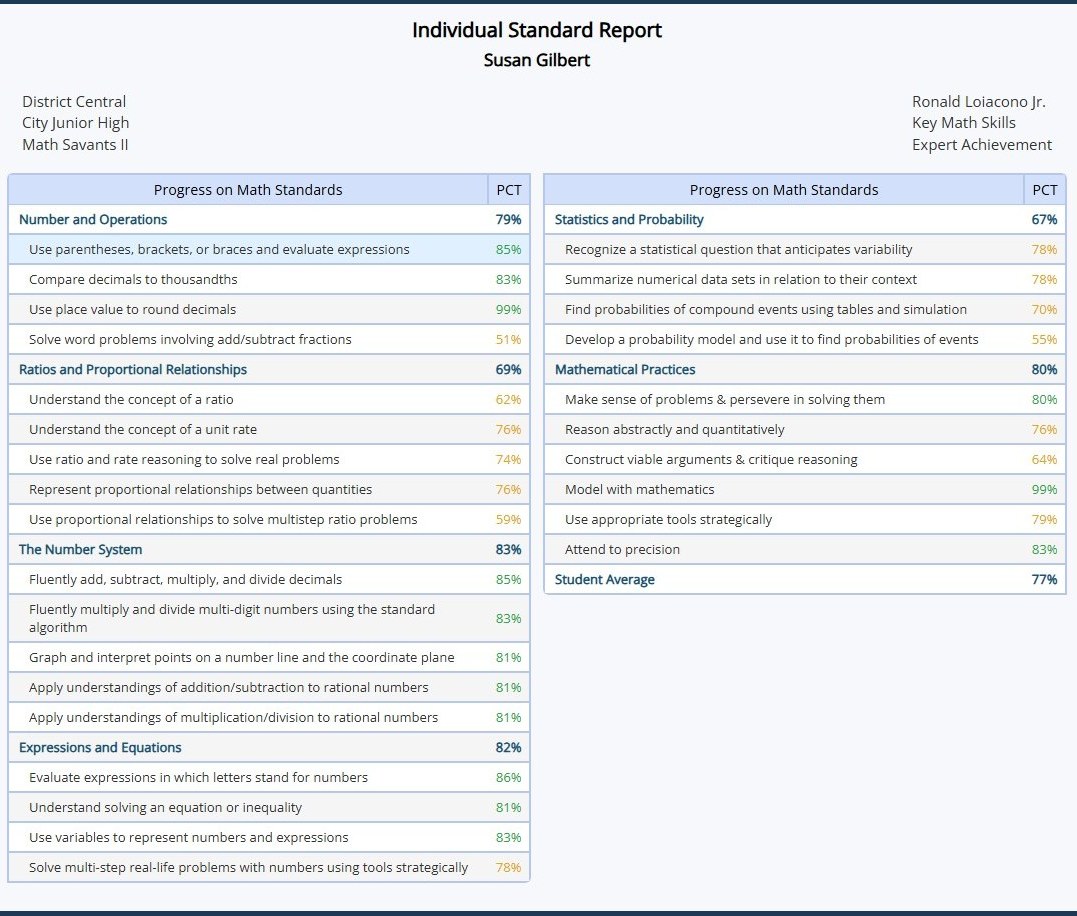Click the 99% score for Model with mathematics
The width and height of the screenshot is (1077, 916).
point(1044,490)
